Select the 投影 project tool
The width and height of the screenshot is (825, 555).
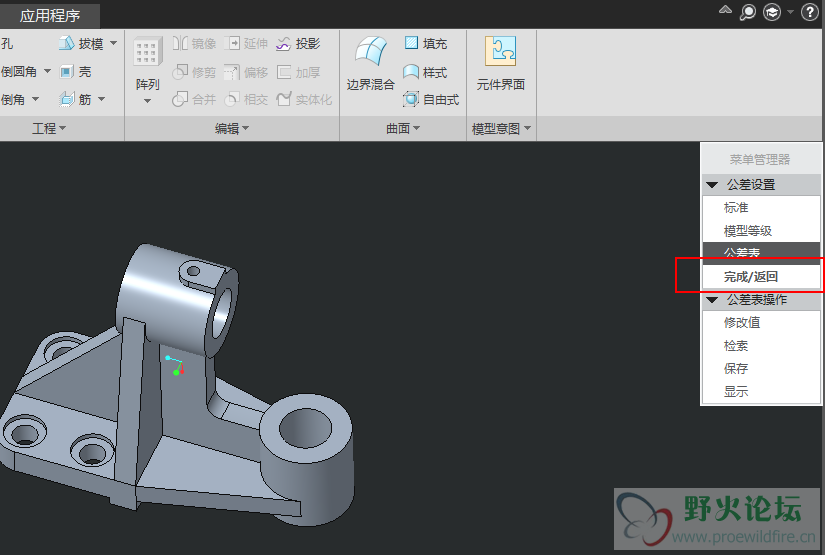point(298,43)
